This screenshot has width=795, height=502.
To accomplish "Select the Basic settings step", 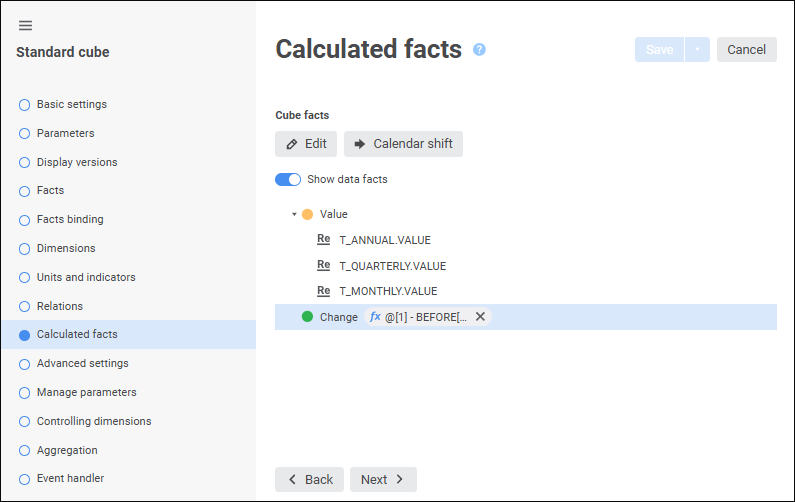I will tap(71, 104).
